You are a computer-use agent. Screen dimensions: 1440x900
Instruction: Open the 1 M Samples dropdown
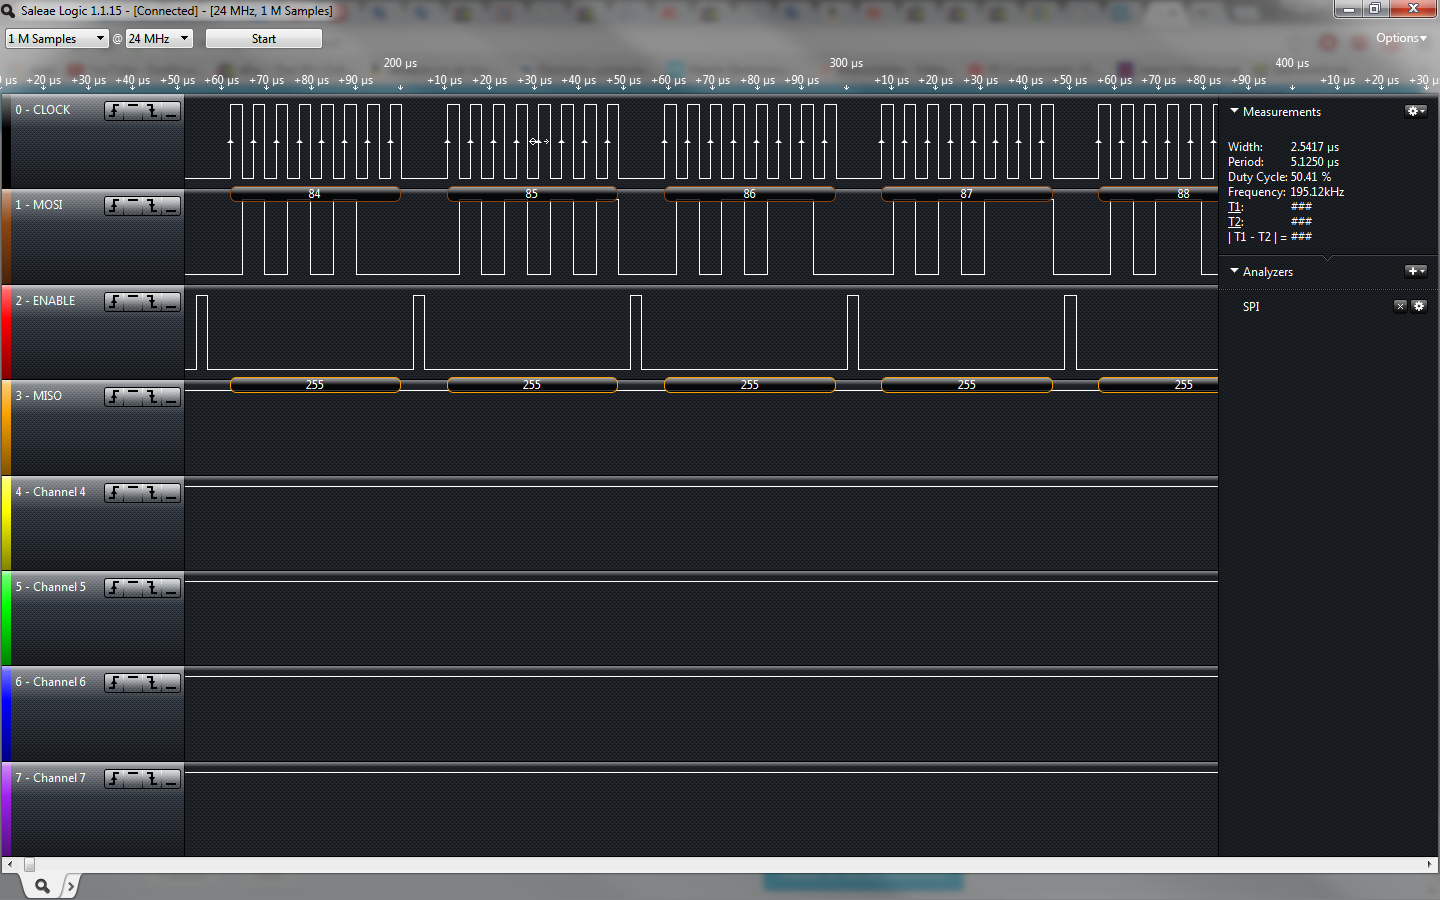click(x=55, y=38)
